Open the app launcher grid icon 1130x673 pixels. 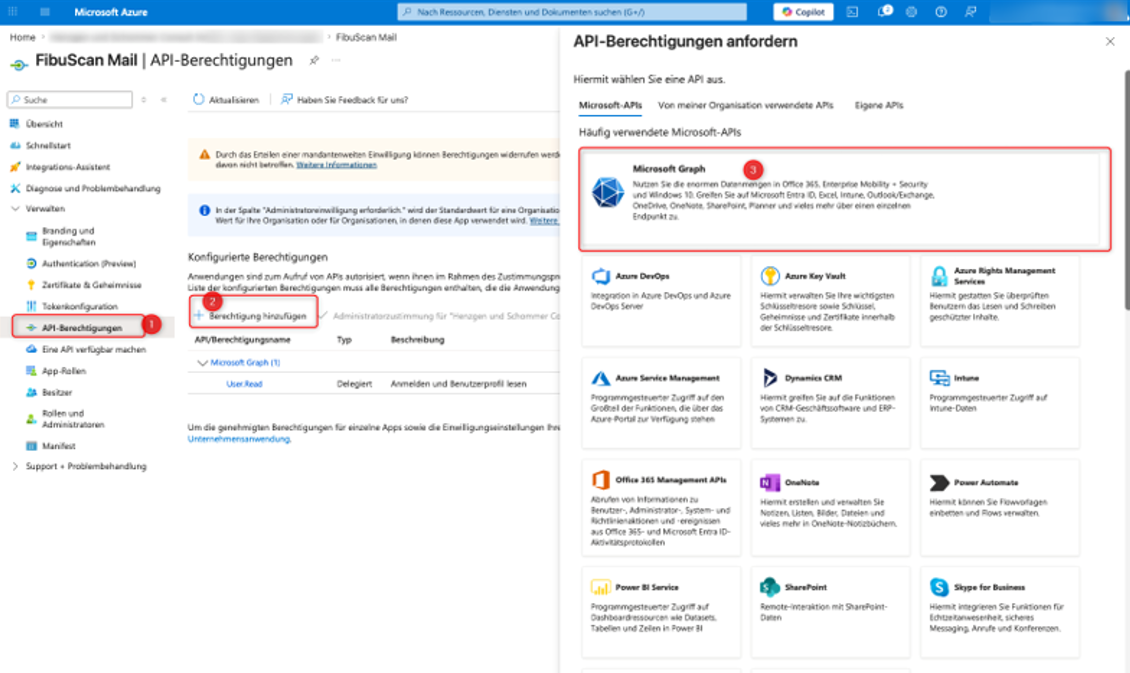click(x=13, y=12)
